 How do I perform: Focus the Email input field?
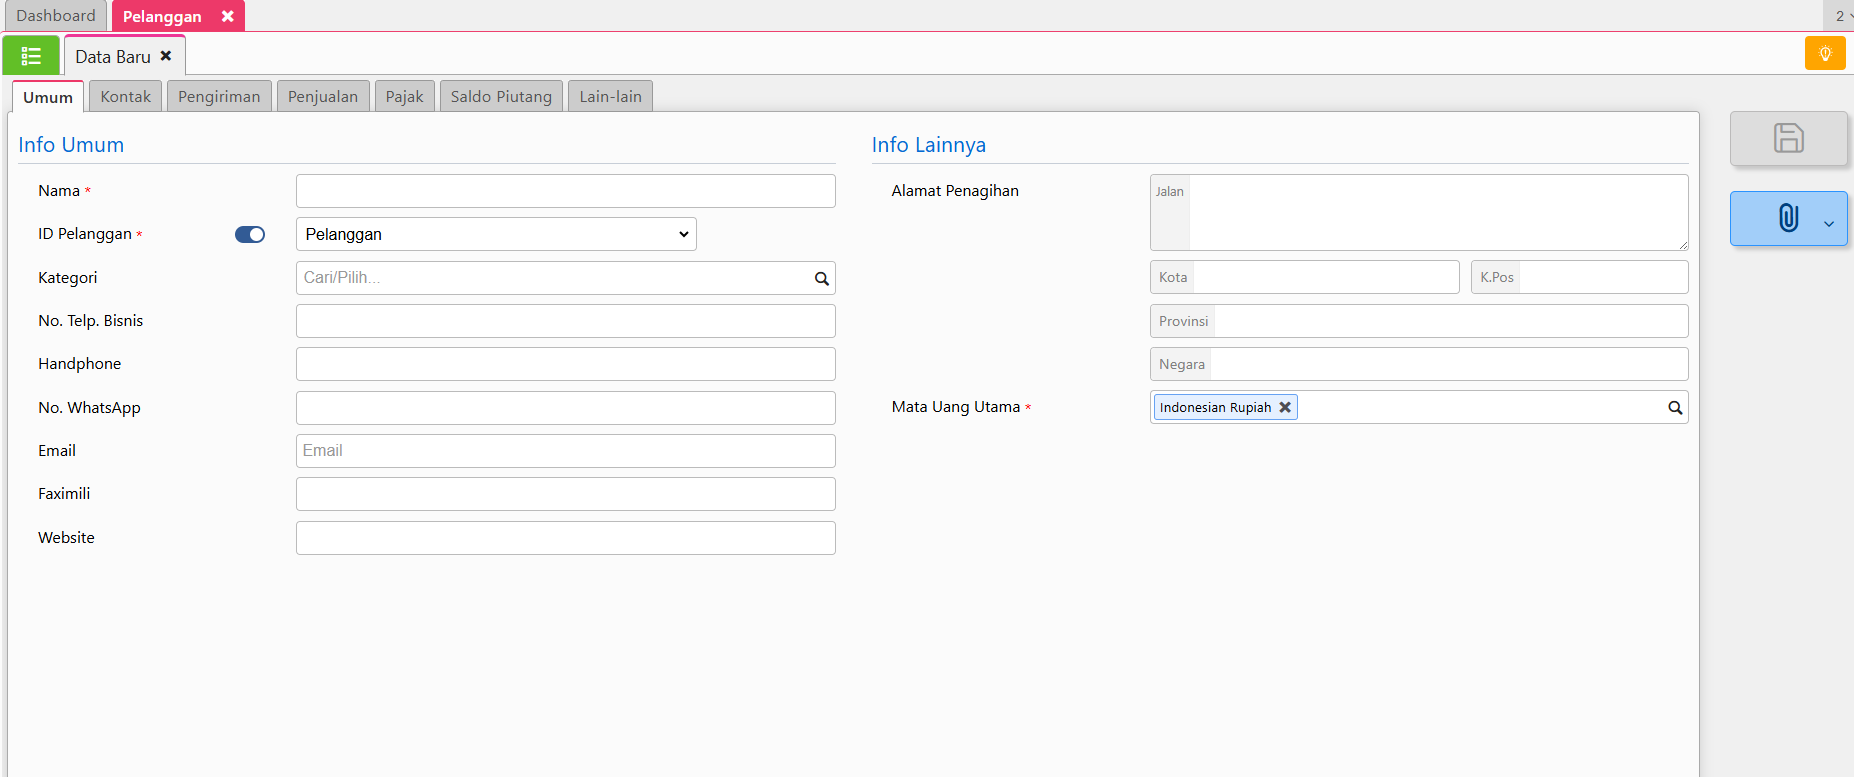[565, 451]
